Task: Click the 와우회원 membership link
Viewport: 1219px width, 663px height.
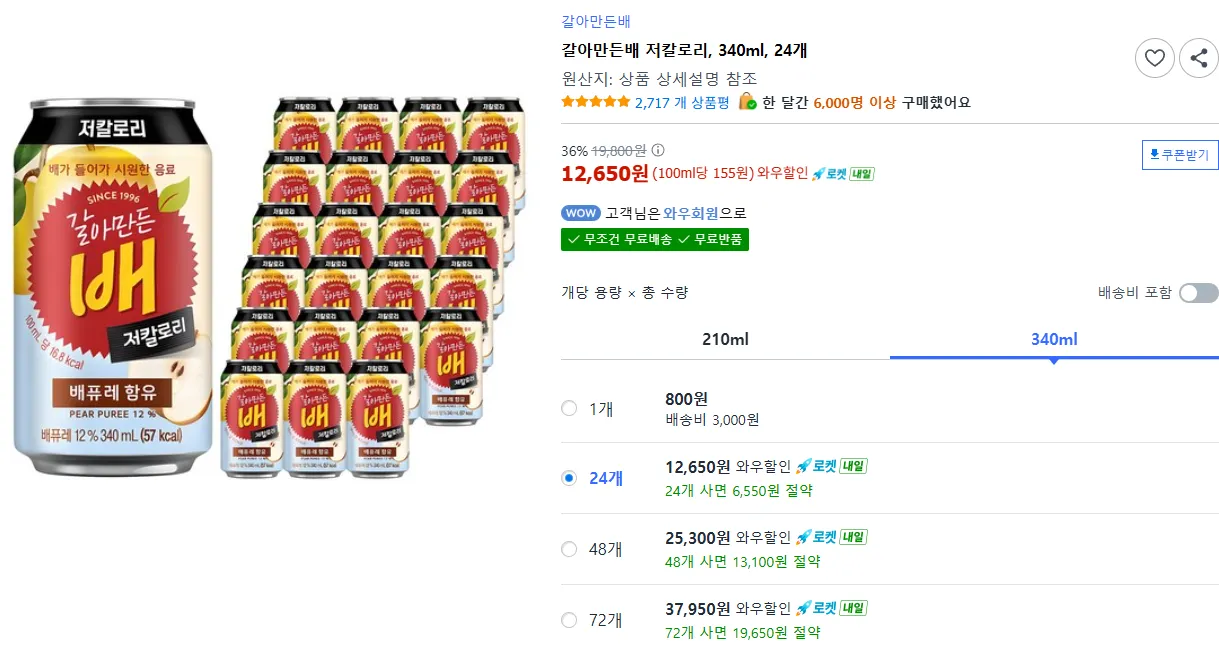Action: click(x=690, y=213)
